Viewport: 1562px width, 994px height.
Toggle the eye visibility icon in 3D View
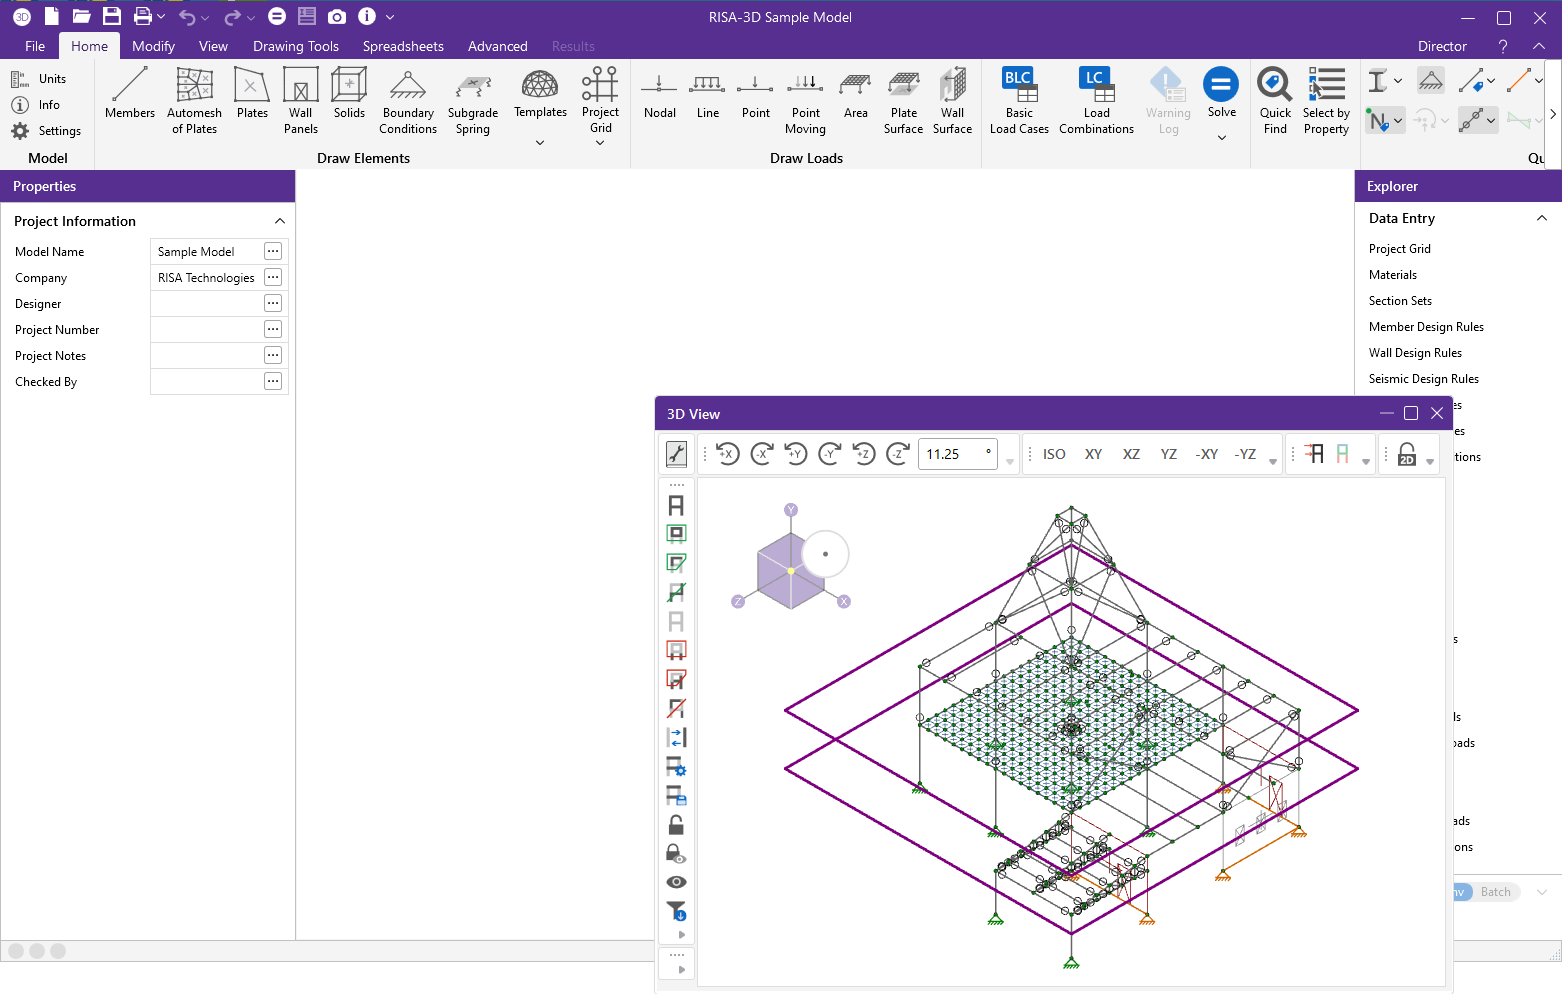point(677,882)
